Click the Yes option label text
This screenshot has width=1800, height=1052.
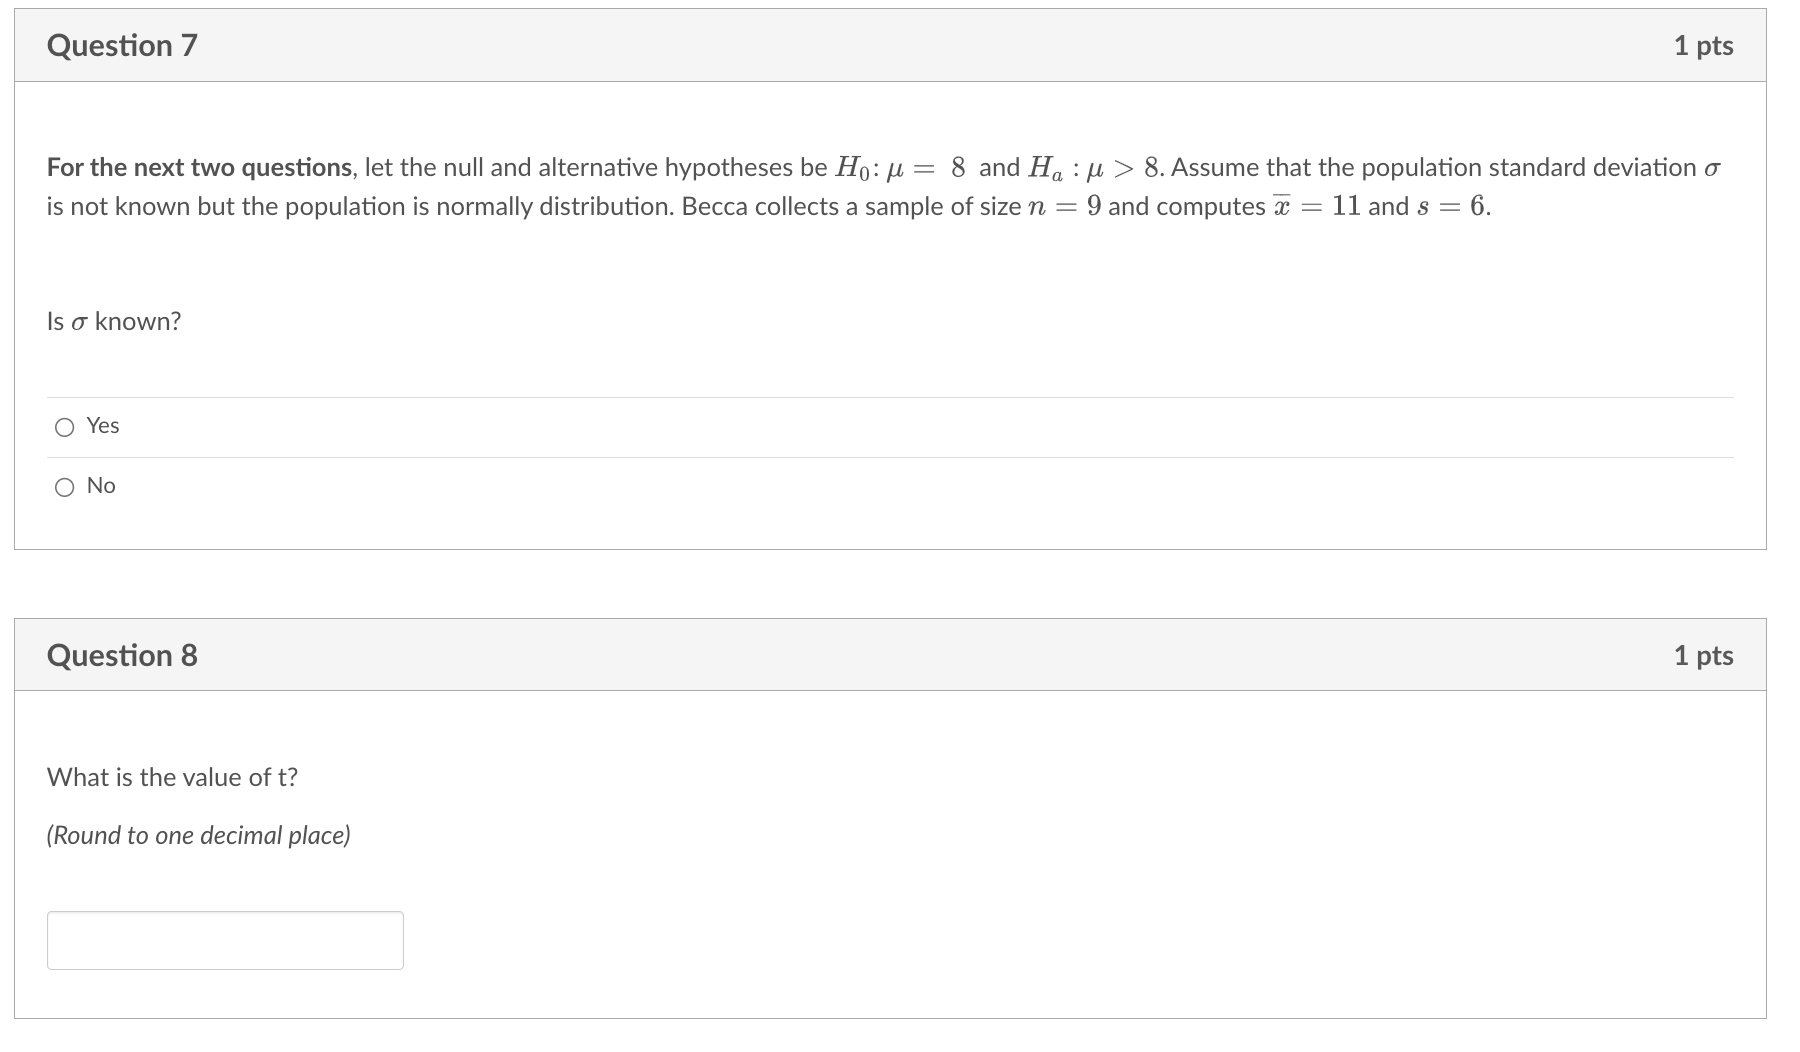pyautogui.click(x=102, y=426)
